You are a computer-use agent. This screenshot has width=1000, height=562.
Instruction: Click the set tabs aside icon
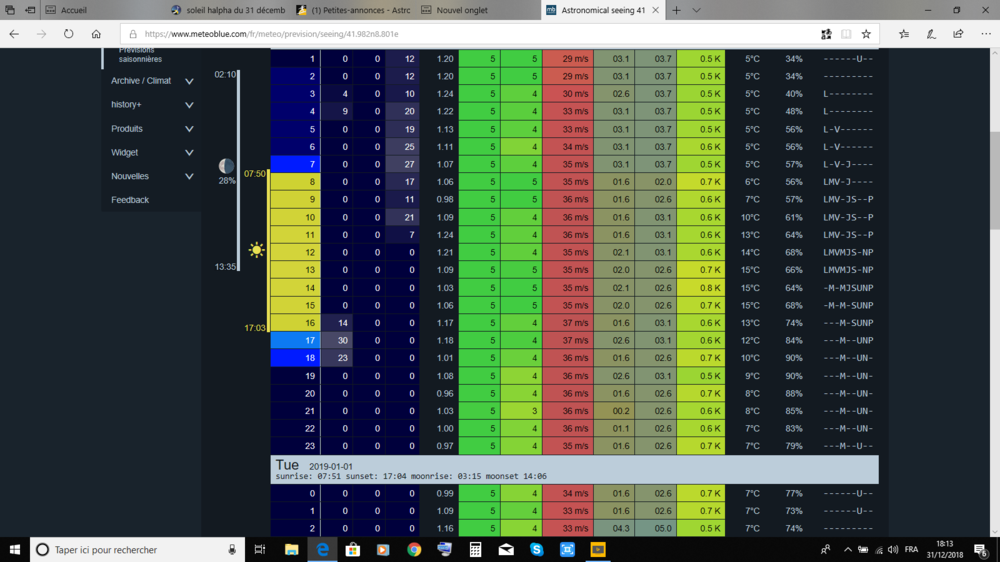click(x=30, y=10)
